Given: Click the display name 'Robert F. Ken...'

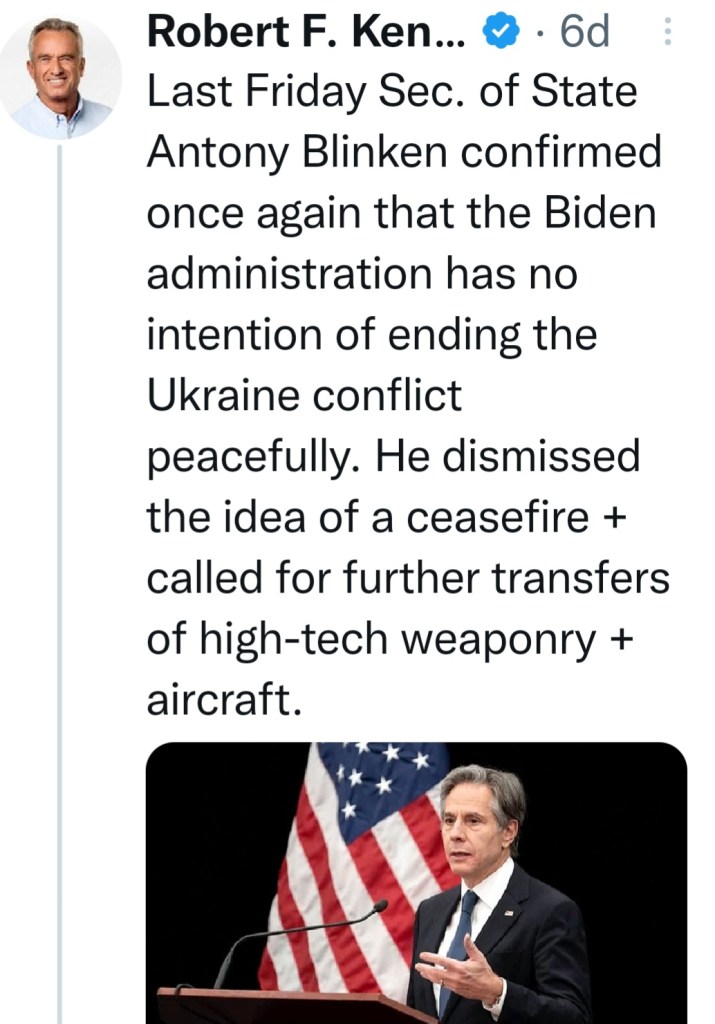Looking at the screenshot, I should click(305, 33).
